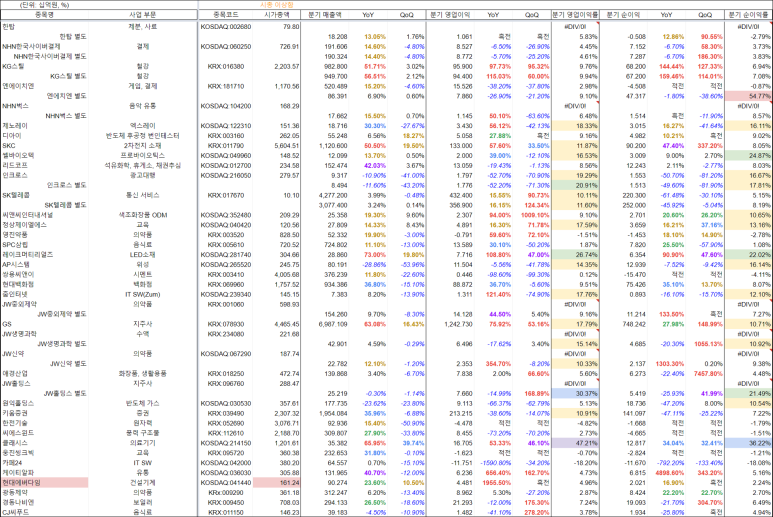Viewport: 773px width, 517px height.
Task: Select the 시가총액 column header
Action: [277, 15]
